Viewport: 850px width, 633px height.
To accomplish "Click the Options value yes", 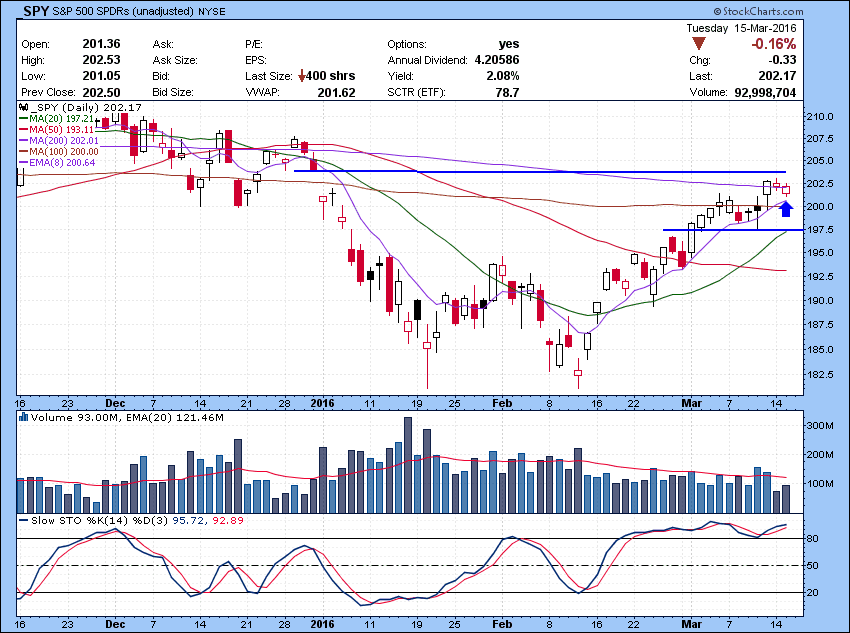I will click(508, 44).
